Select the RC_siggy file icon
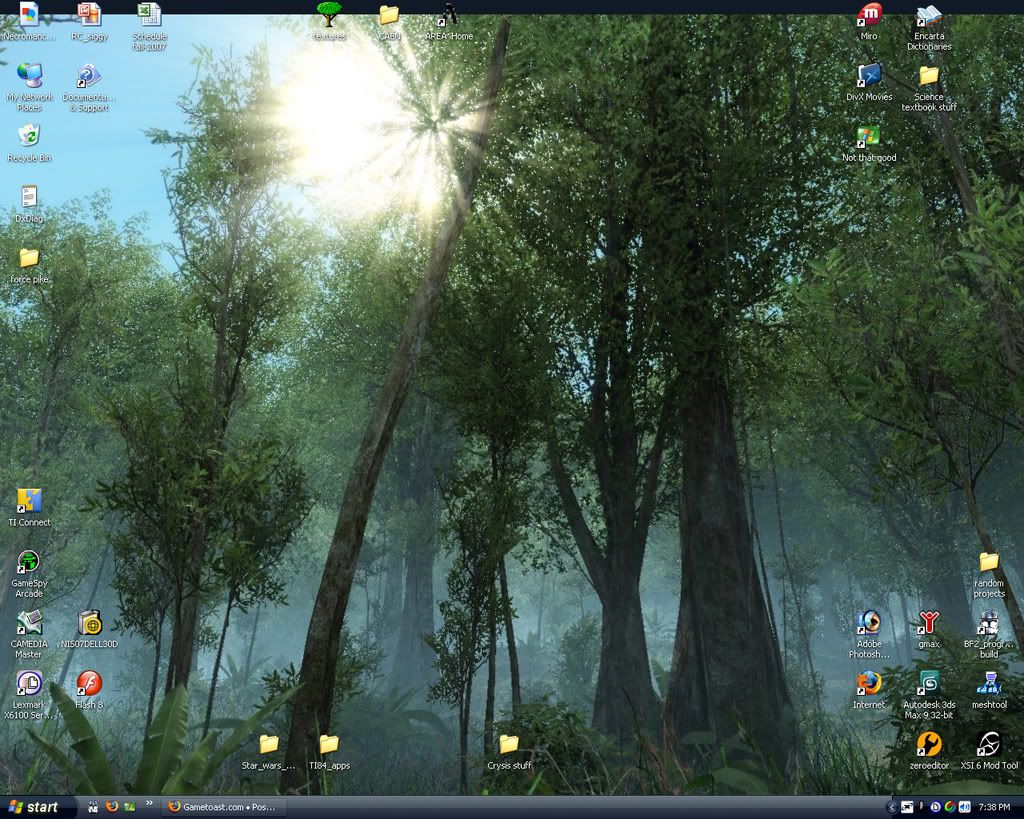 coord(89,21)
